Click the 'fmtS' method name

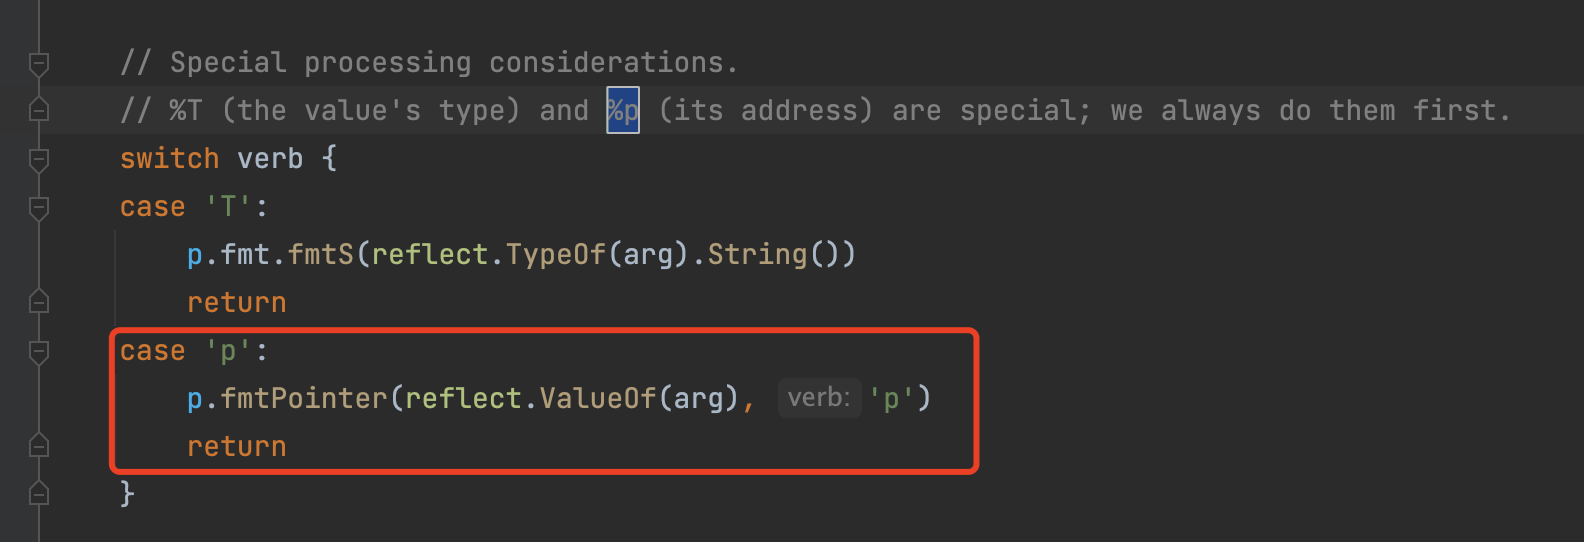tap(320, 255)
